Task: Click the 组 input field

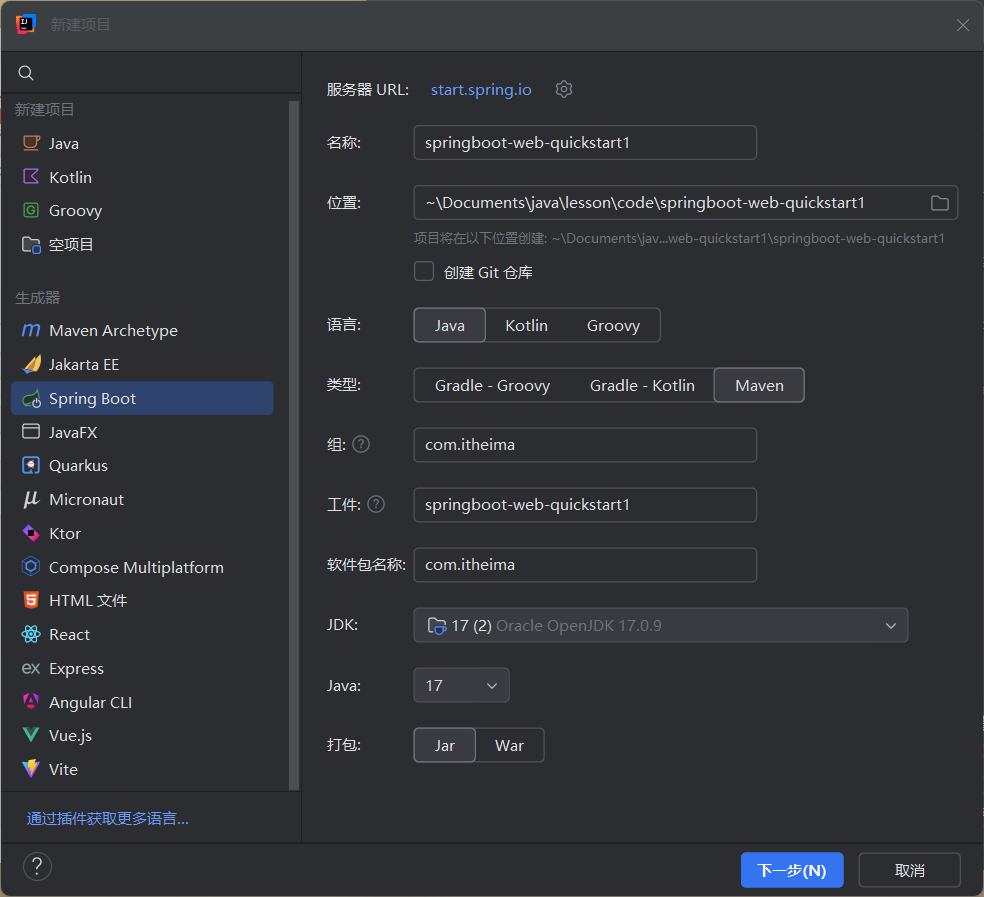Action: pos(585,444)
